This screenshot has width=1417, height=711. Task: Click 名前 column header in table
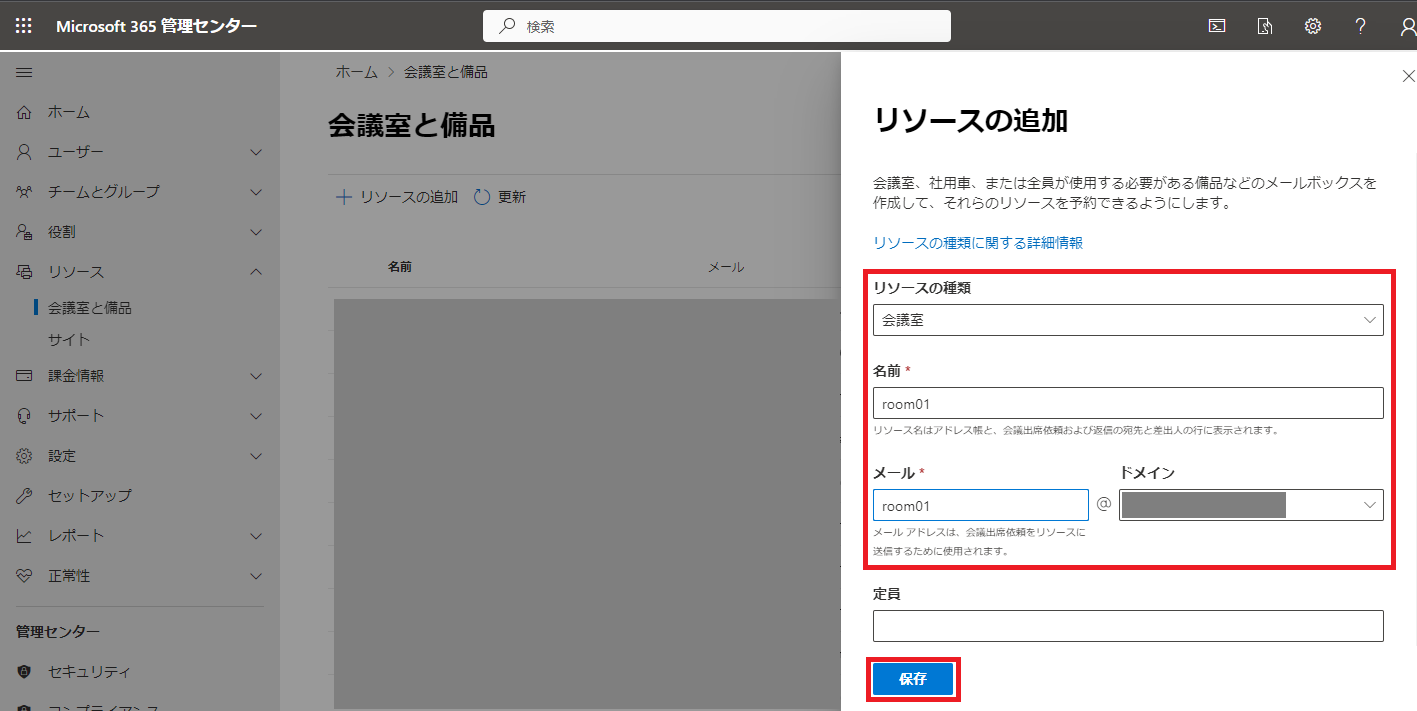tap(400, 267)
